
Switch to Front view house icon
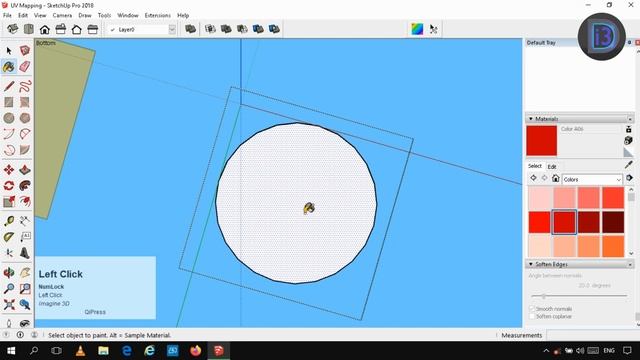[44, 29]
